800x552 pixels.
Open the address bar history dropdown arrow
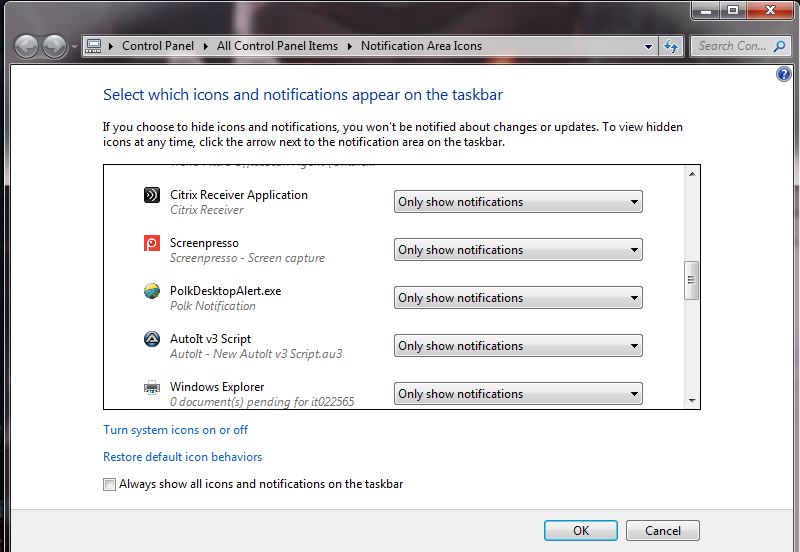(648, 46)
